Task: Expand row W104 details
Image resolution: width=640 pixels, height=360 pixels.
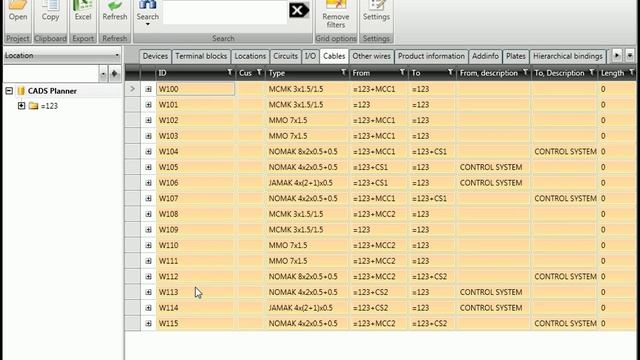Action: (149, 151)
